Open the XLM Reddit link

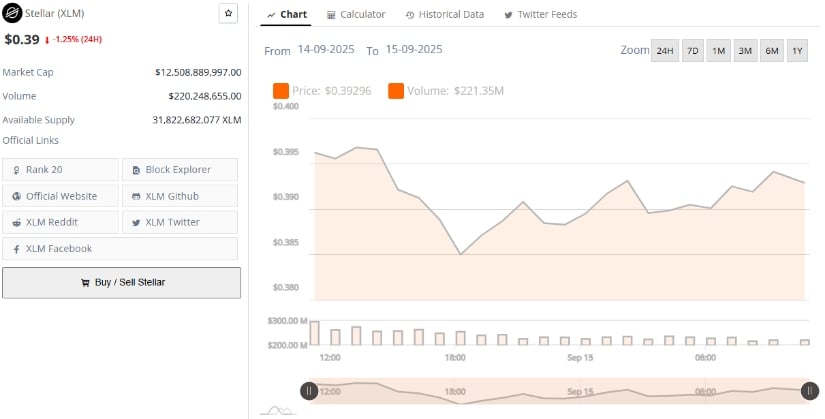pyautogui.click(x=61, y=222)
